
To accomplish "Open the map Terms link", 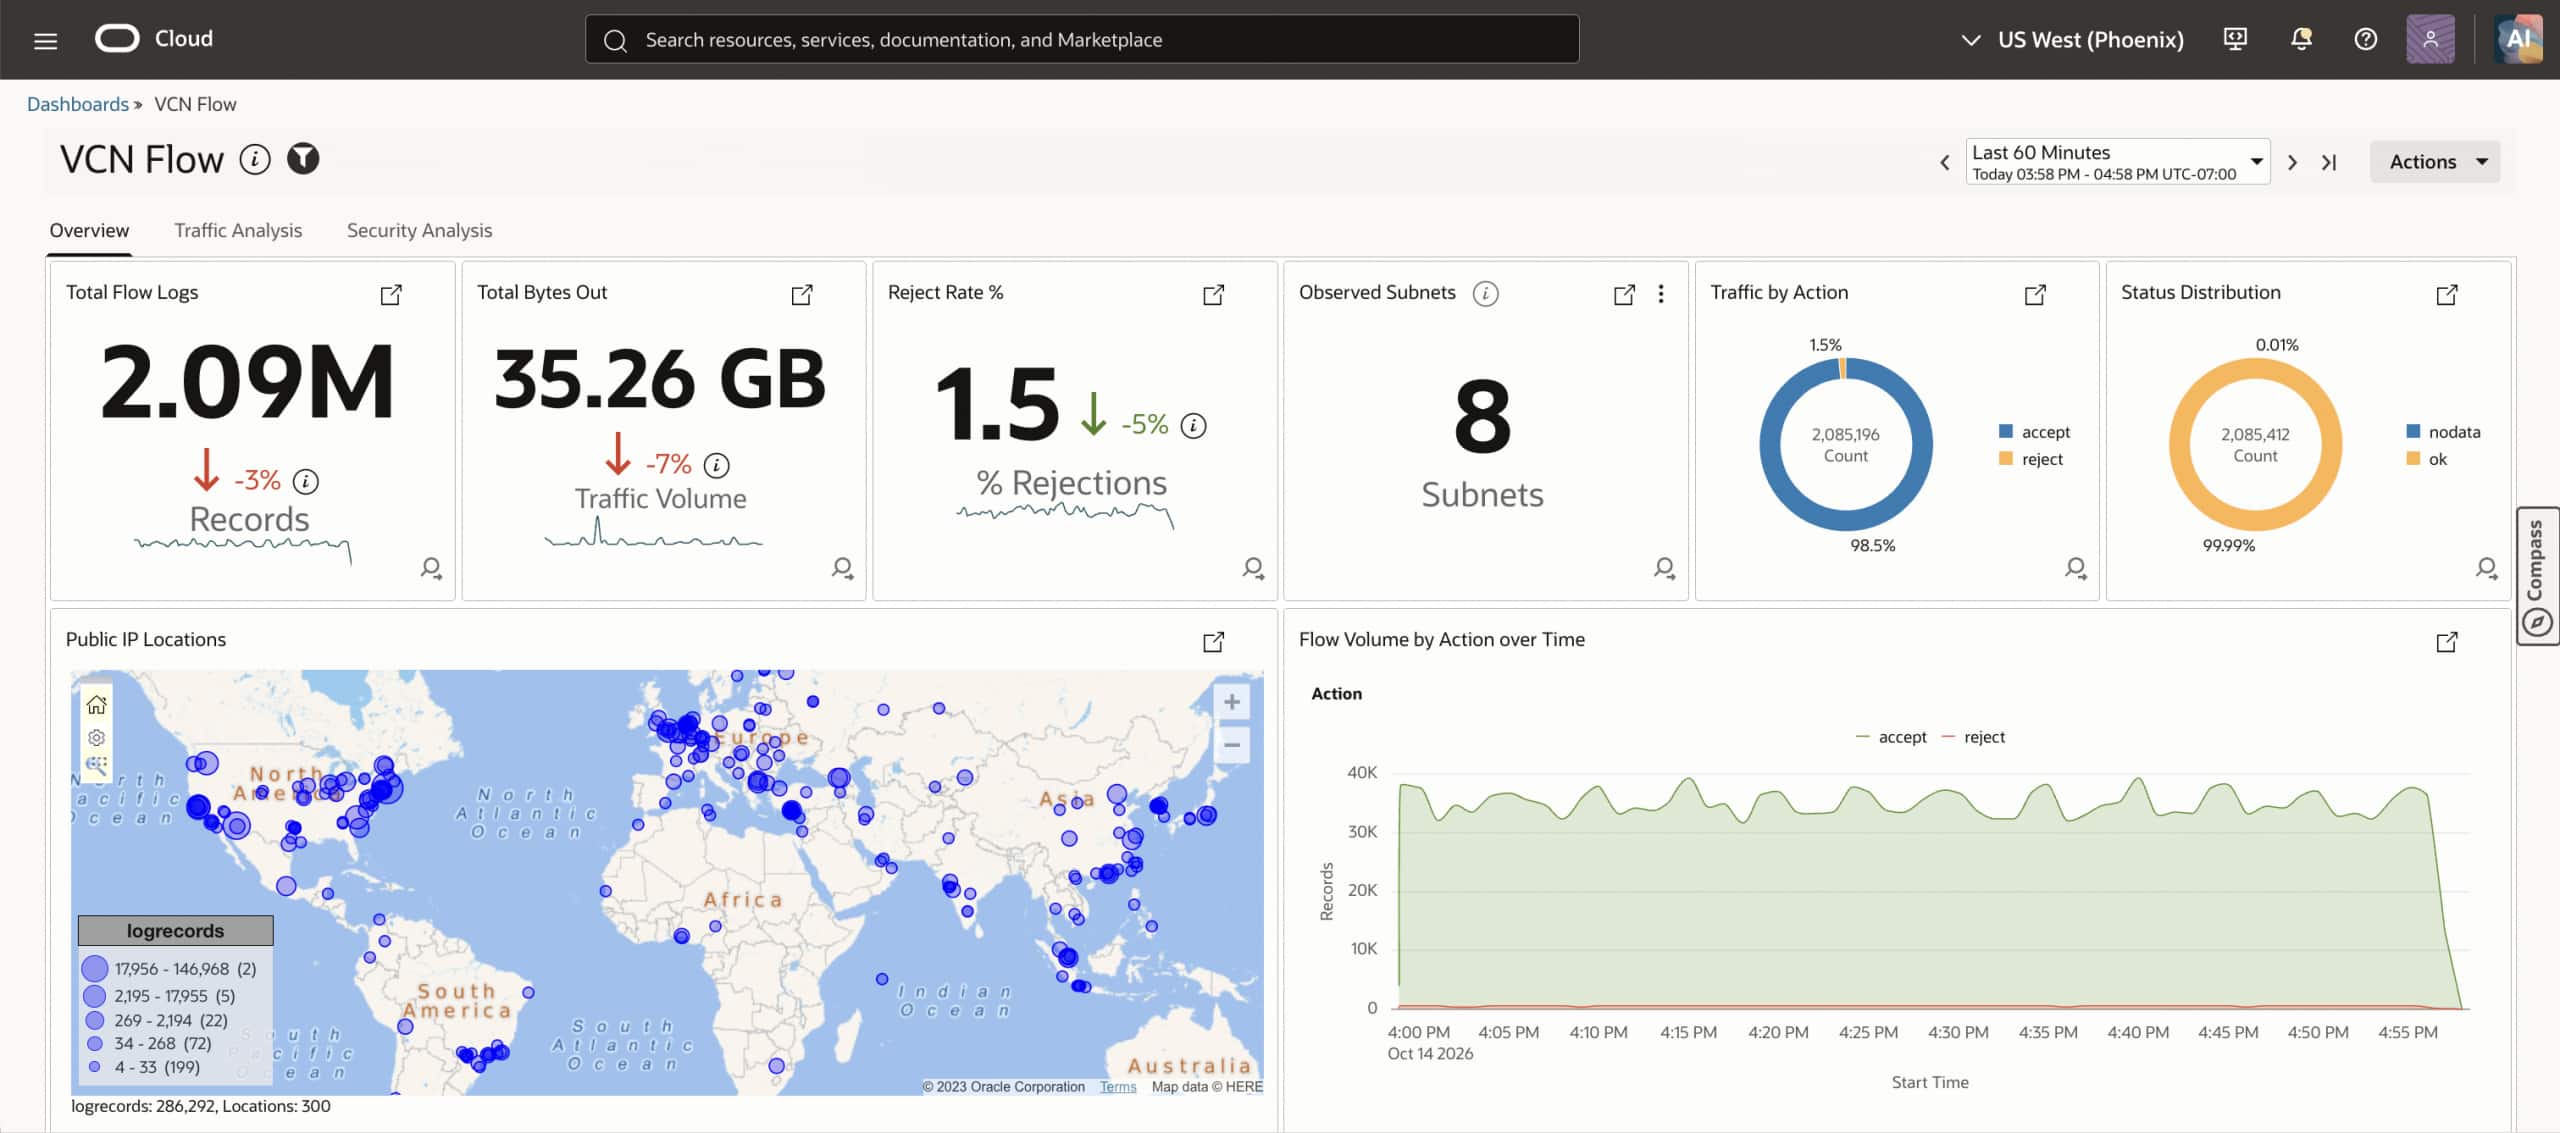I will click(1118, 1087).
